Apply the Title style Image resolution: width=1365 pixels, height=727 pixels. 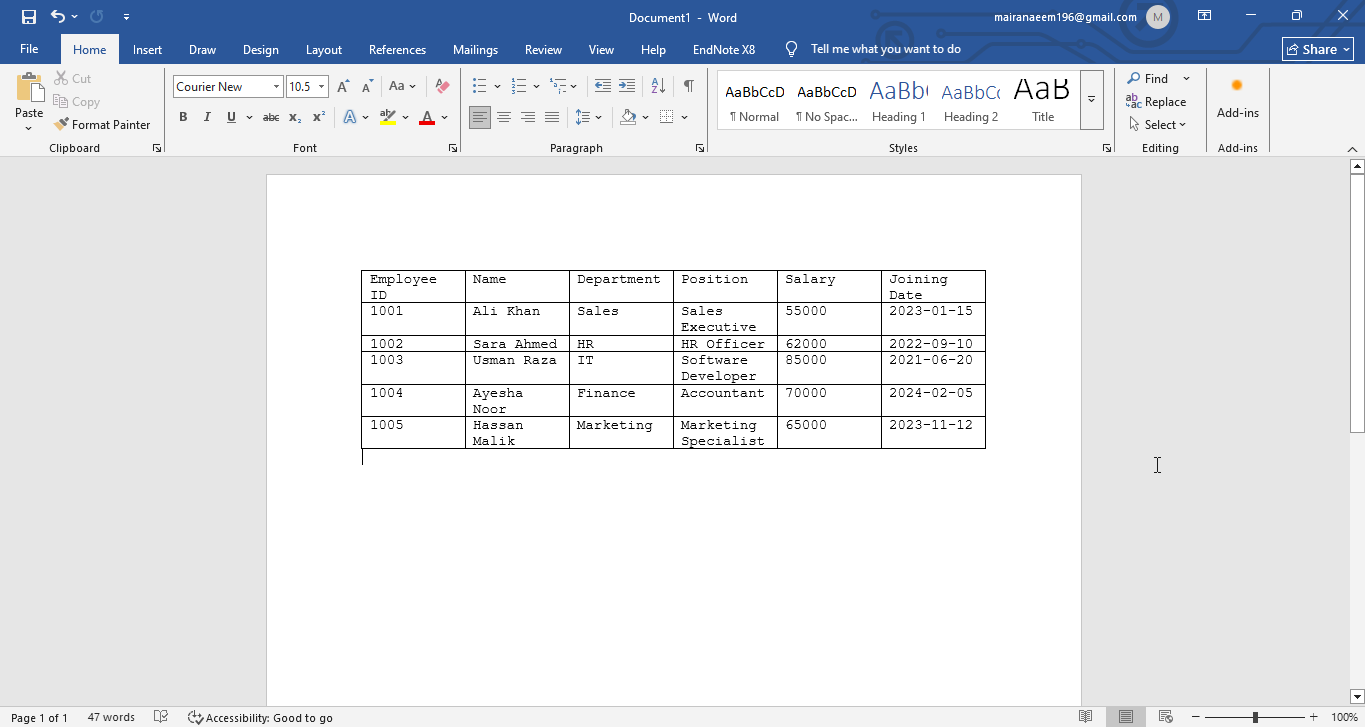coord(1042,100)
